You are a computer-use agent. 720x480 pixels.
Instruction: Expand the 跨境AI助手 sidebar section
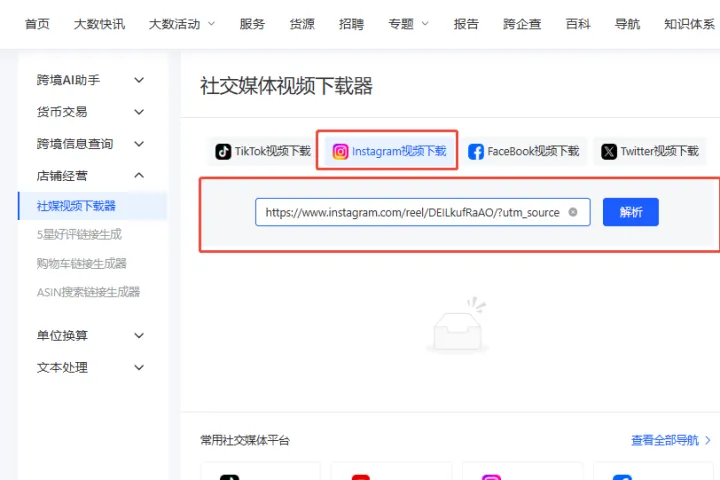(x=139, y=80)
